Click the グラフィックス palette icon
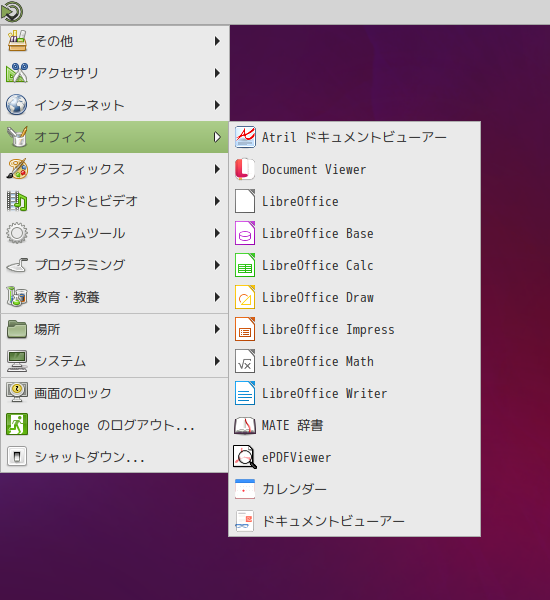The width and height of the screenshot is (550, 600). tap(17, 169)
